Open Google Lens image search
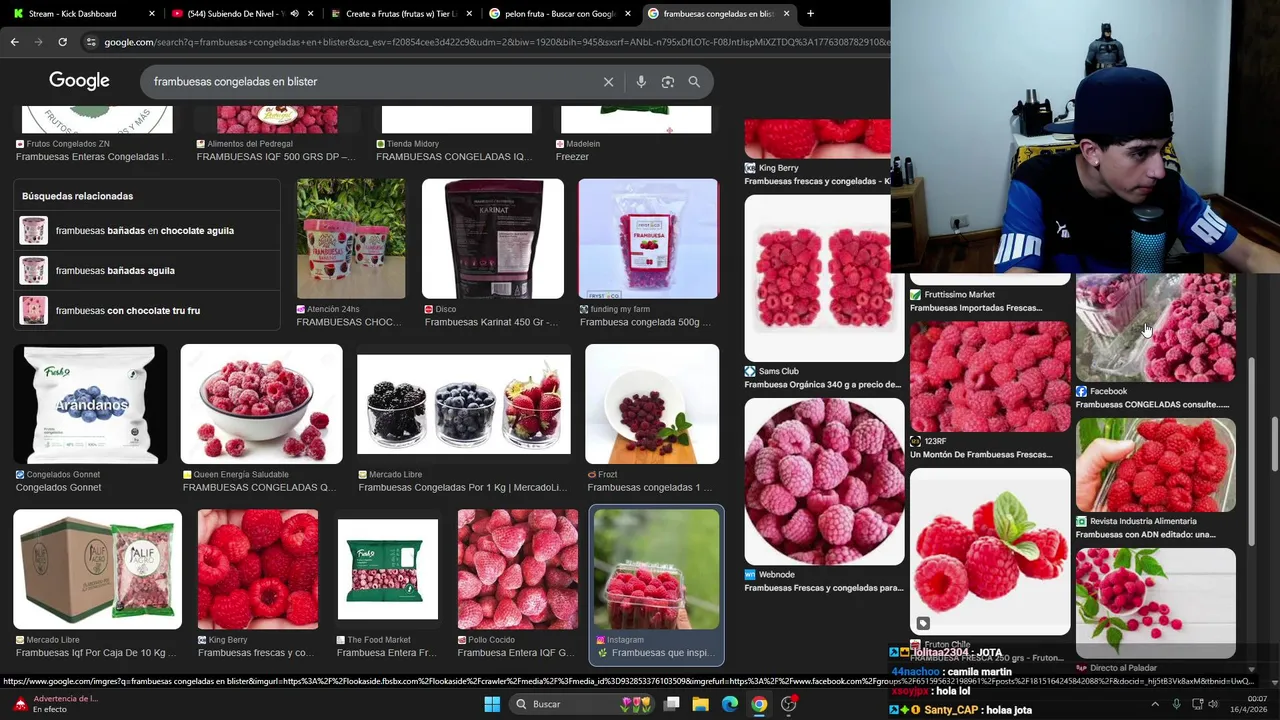This screenshot has width=1280, height=720. pos(668,82)
